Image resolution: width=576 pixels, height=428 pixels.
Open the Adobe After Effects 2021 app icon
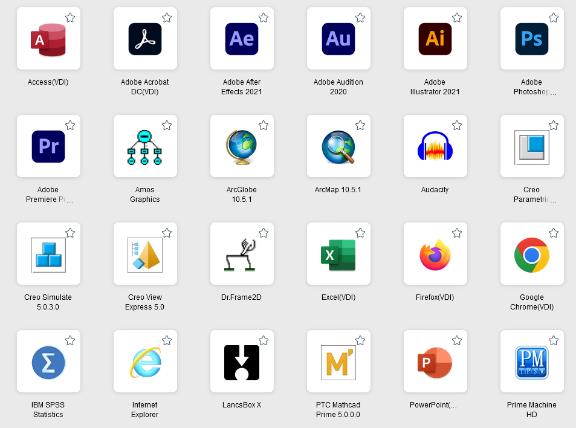pos(241,39)
